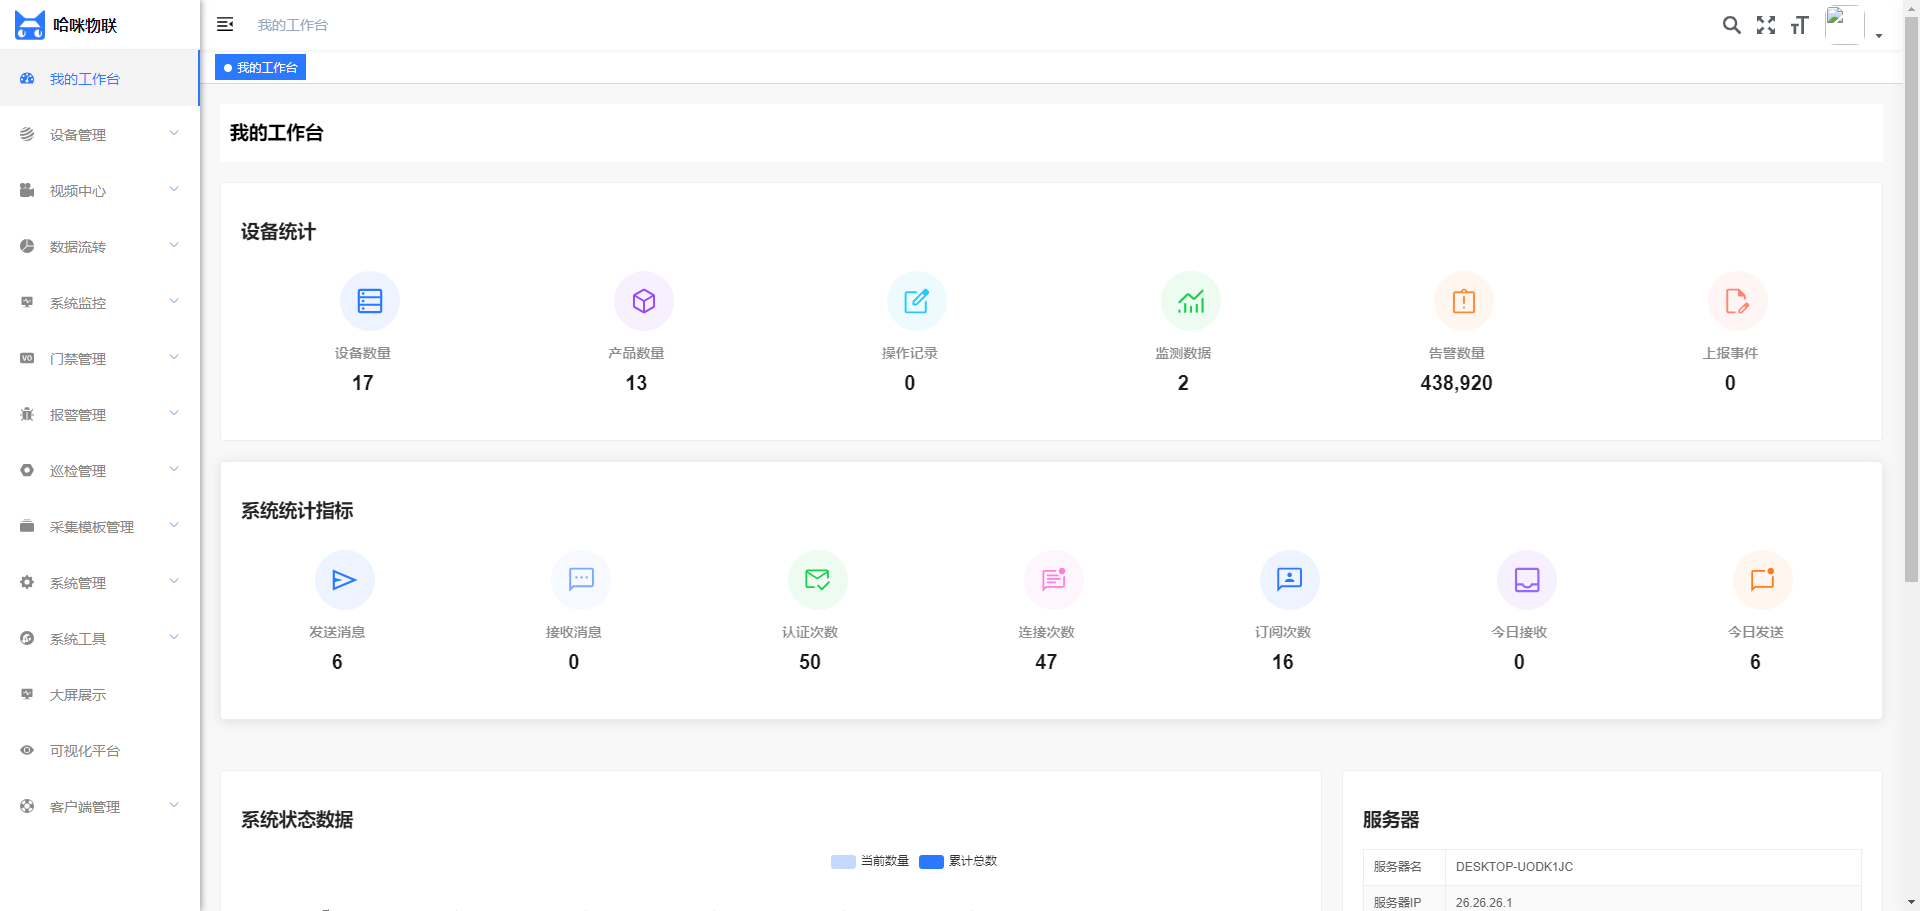Collapse sidebar with hamburger icon
1920x911 pixels.
pyautogui.click(x=225, y=24)
